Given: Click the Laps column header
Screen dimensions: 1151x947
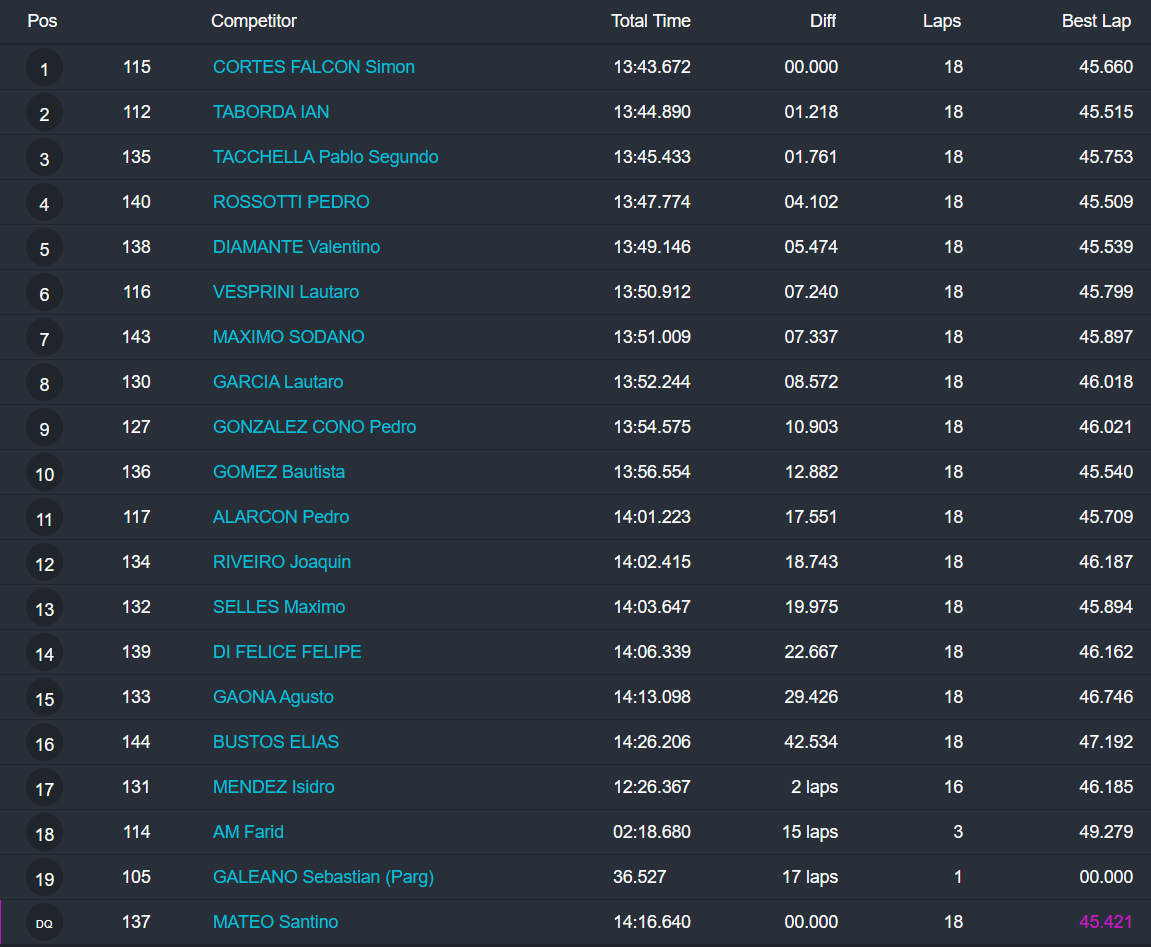Looking at the screenshot, I should [x=941, y=21].
